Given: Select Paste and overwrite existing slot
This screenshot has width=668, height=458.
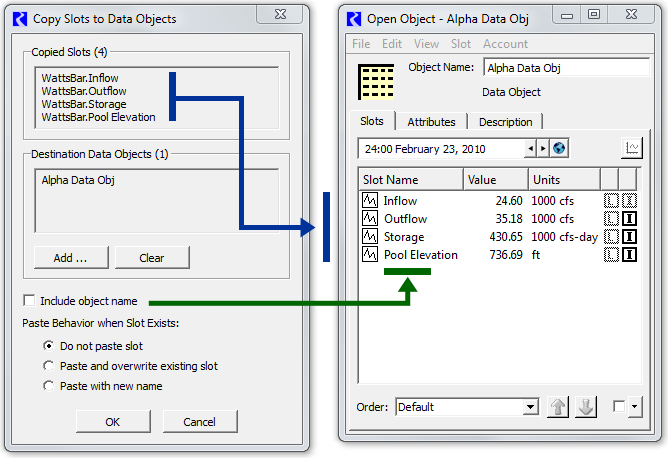Looking at the screenshot, I should click(49, 366).
